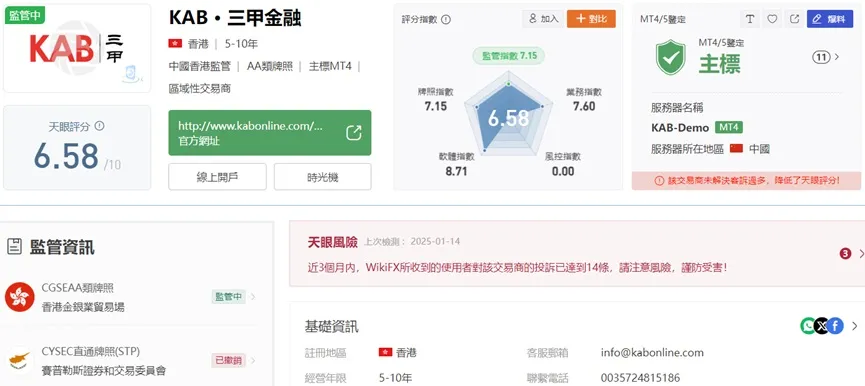Click the info@kabonline.com email
Image resolution: width=865 pixels, height=386 pixels.
tap(652, 352)
